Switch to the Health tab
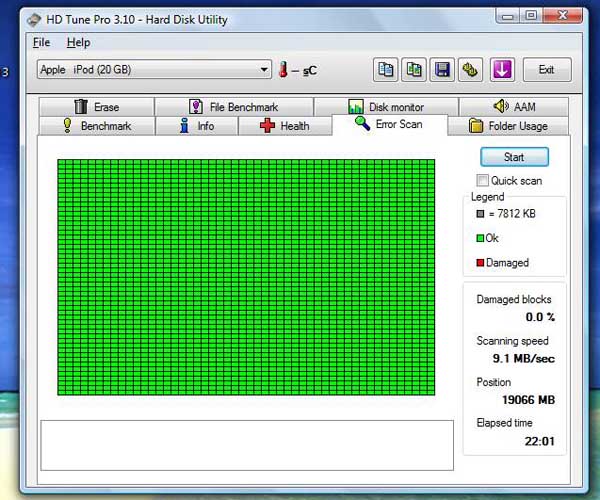 point(285,126)
